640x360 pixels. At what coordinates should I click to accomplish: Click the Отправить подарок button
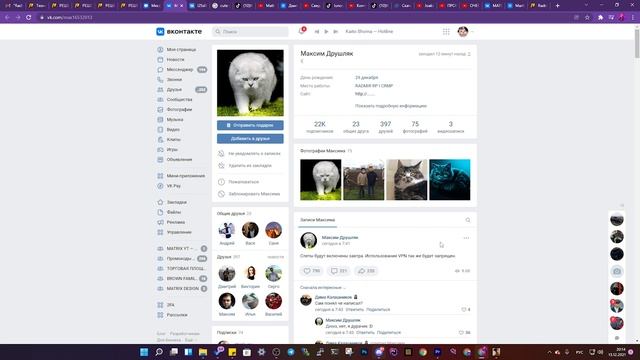pos(250,125)
